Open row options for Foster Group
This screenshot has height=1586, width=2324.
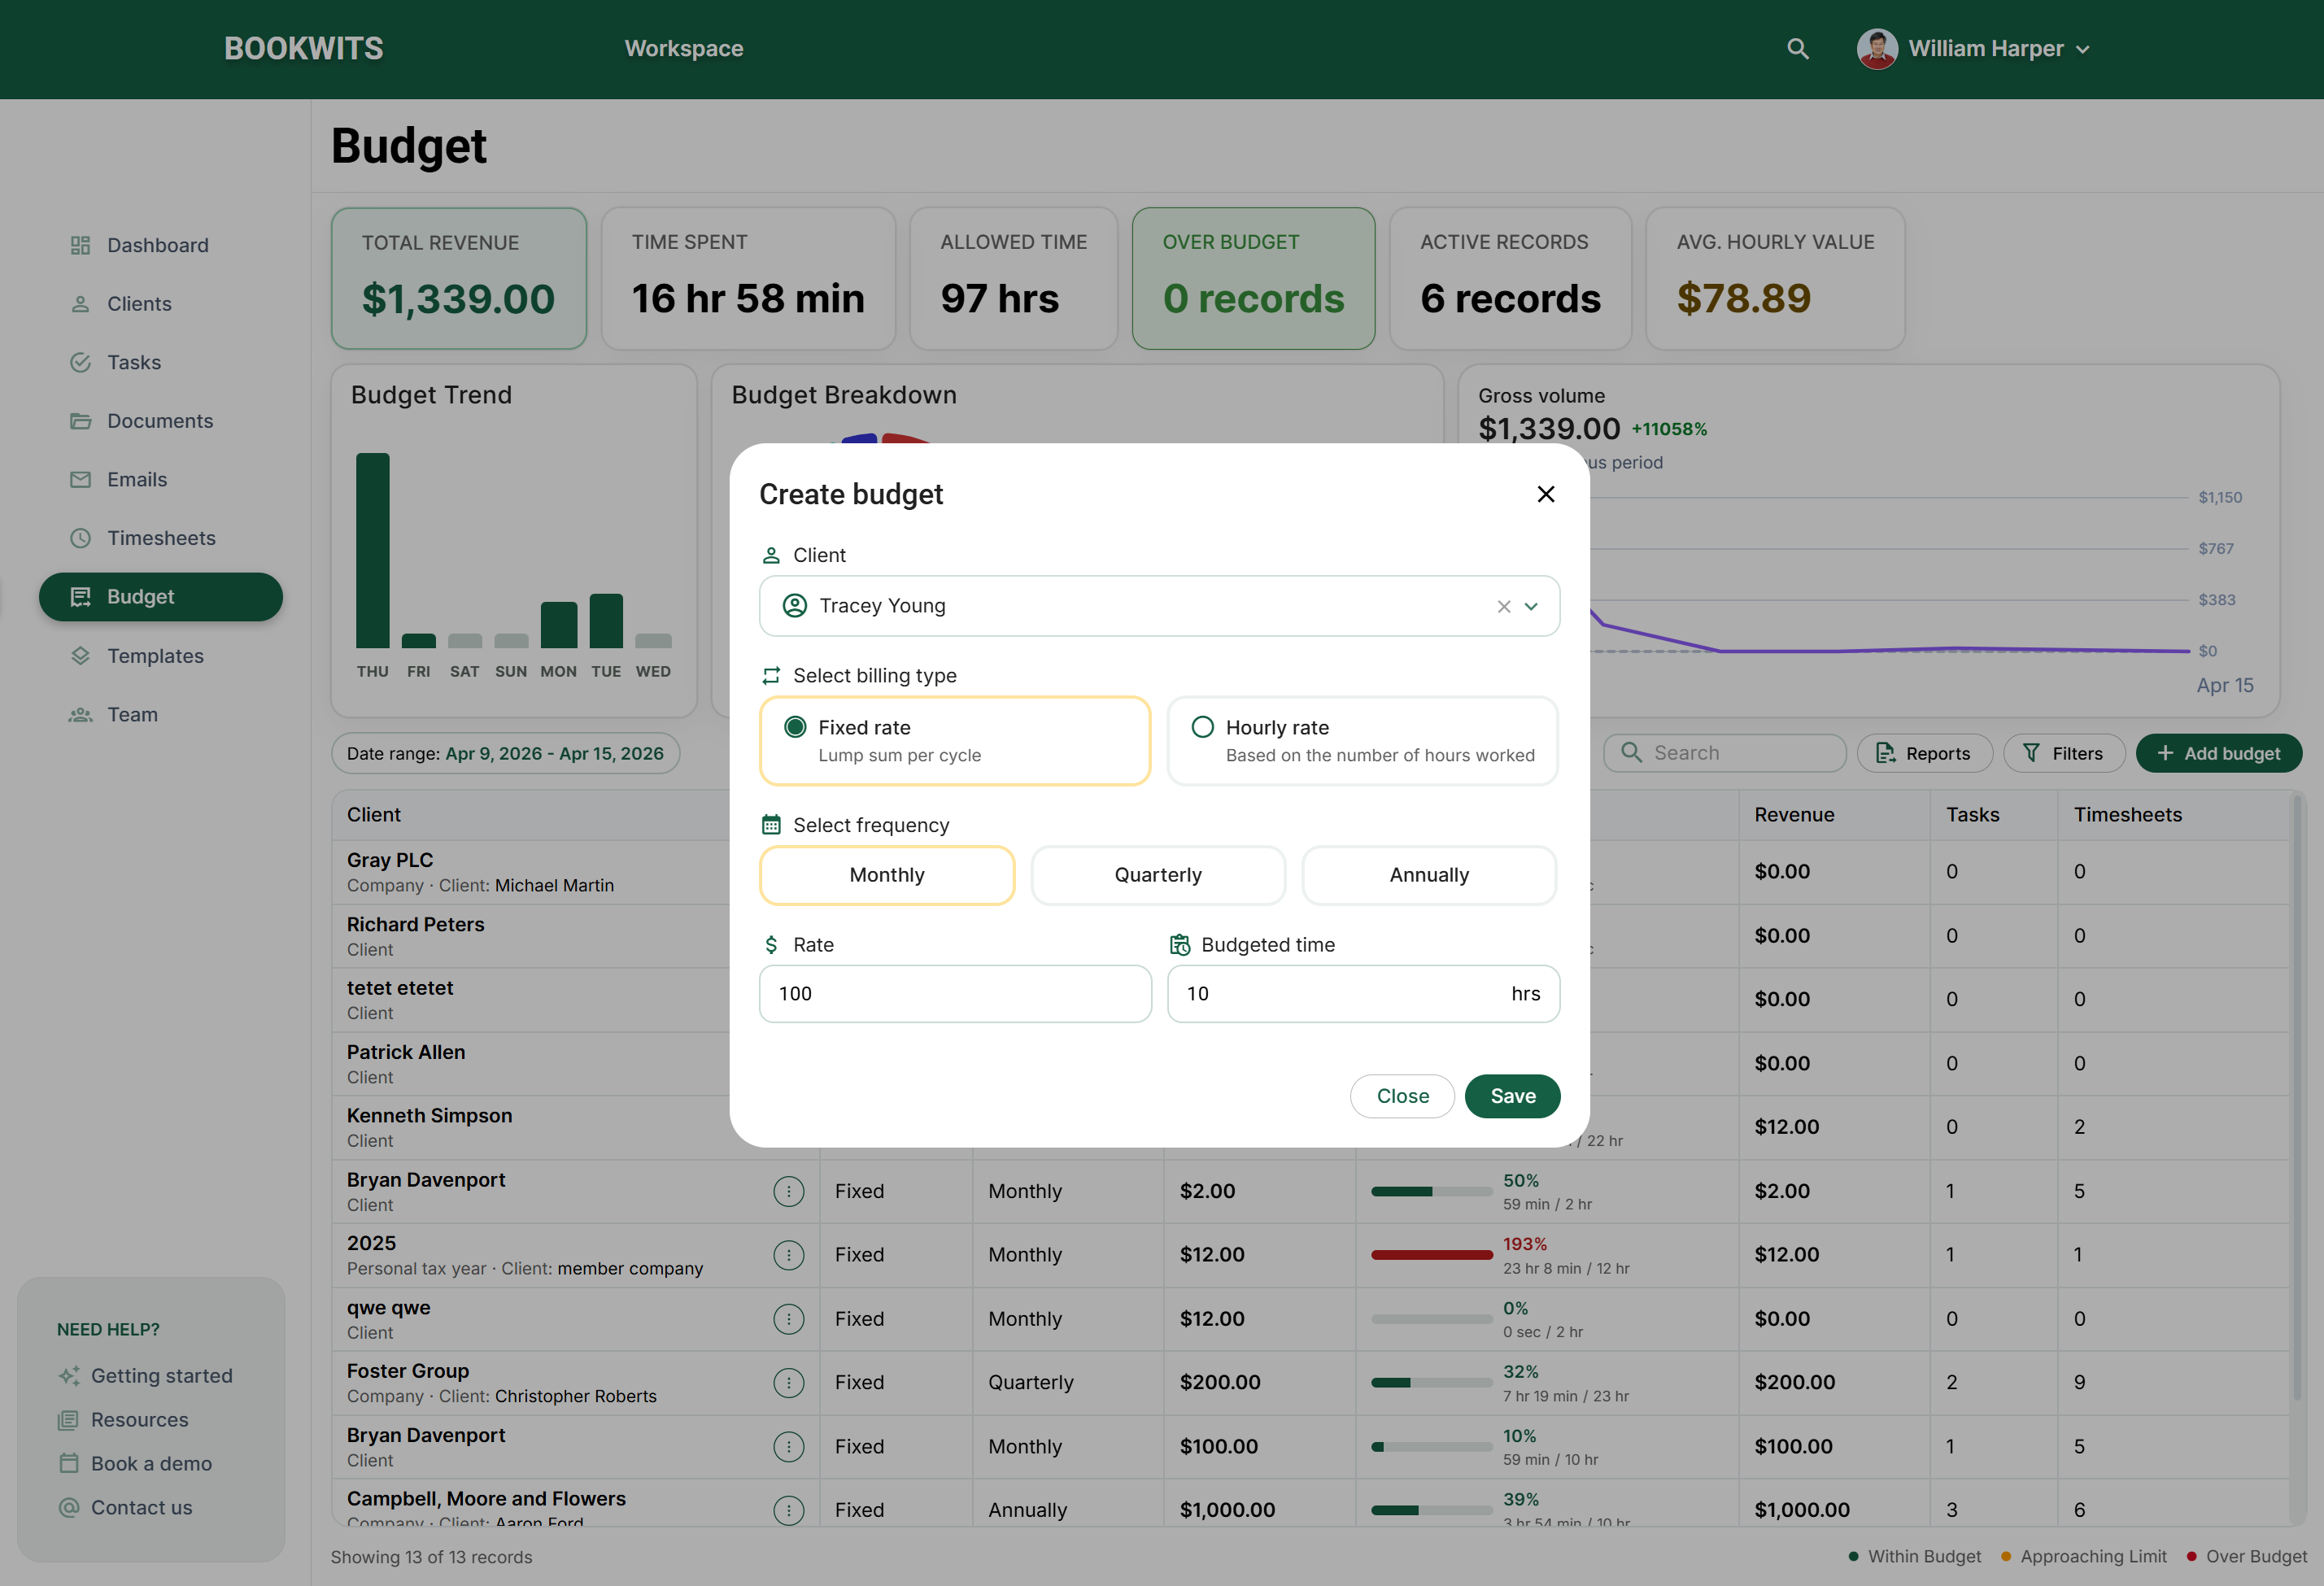[788, 1382]
